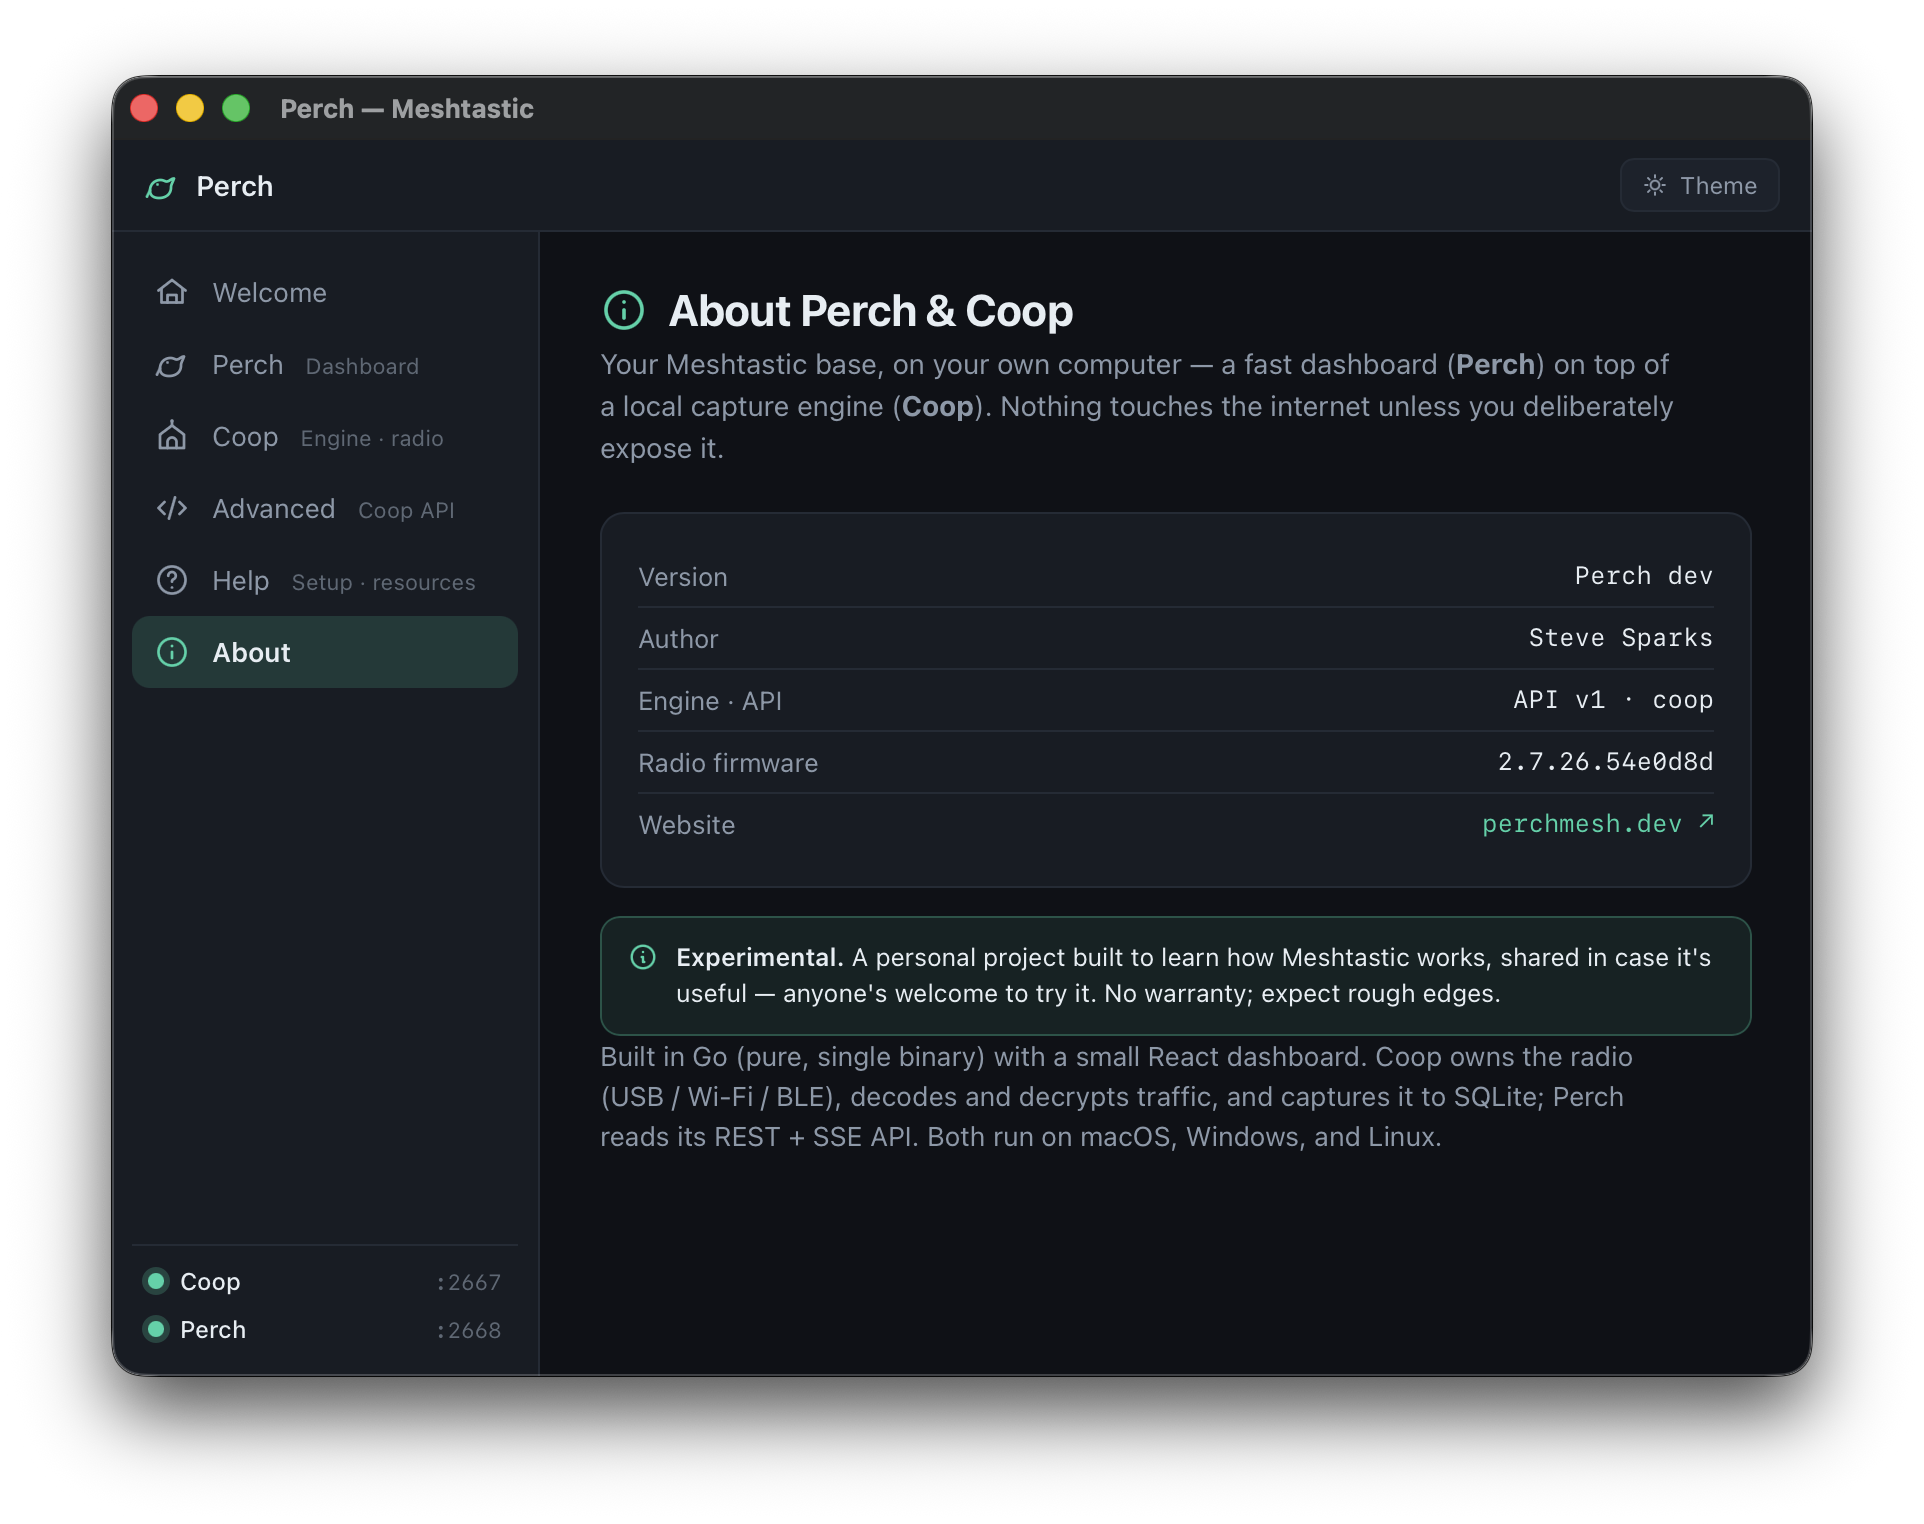Image resolution: width=1924 pixels, height=1524 pixels.
Task: Click the sun icon in the Theme button
Action: 1655,185
